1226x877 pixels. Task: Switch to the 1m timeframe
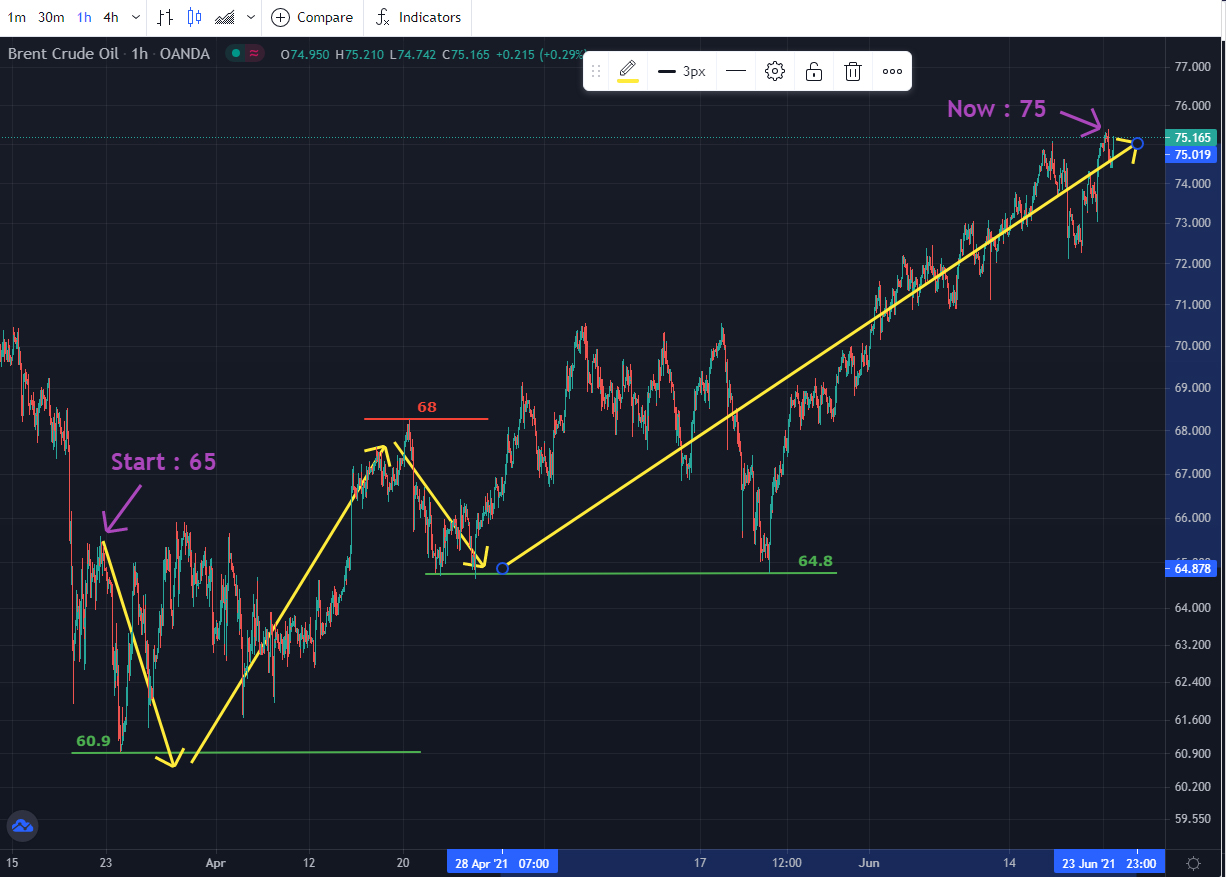click(17, 17)
